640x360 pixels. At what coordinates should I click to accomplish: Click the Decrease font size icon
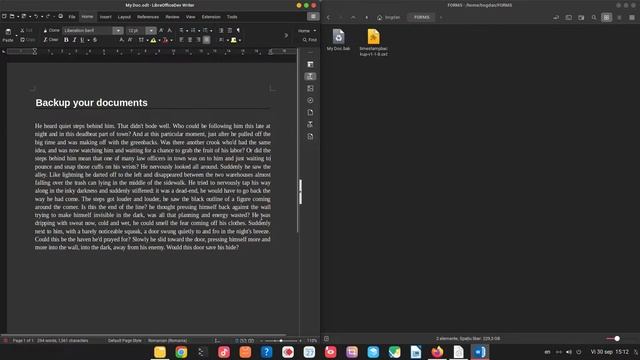coord(170,30)
